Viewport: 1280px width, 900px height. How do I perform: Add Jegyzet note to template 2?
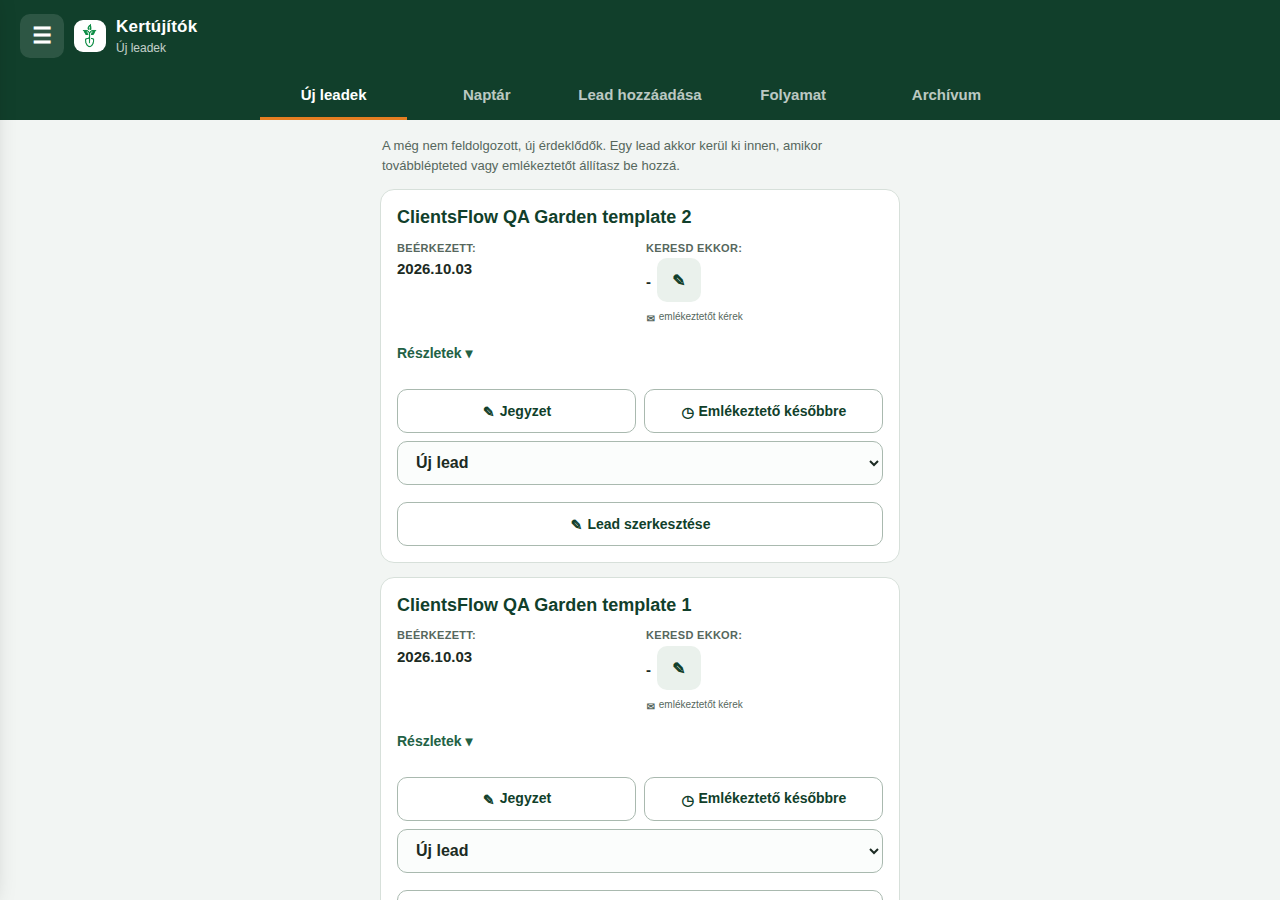(x=516, y=411)
